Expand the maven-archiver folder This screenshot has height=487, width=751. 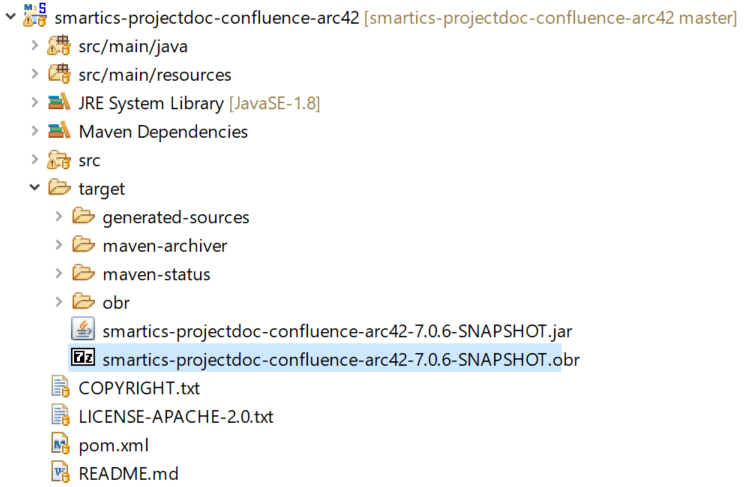click(x=59, y=245)
